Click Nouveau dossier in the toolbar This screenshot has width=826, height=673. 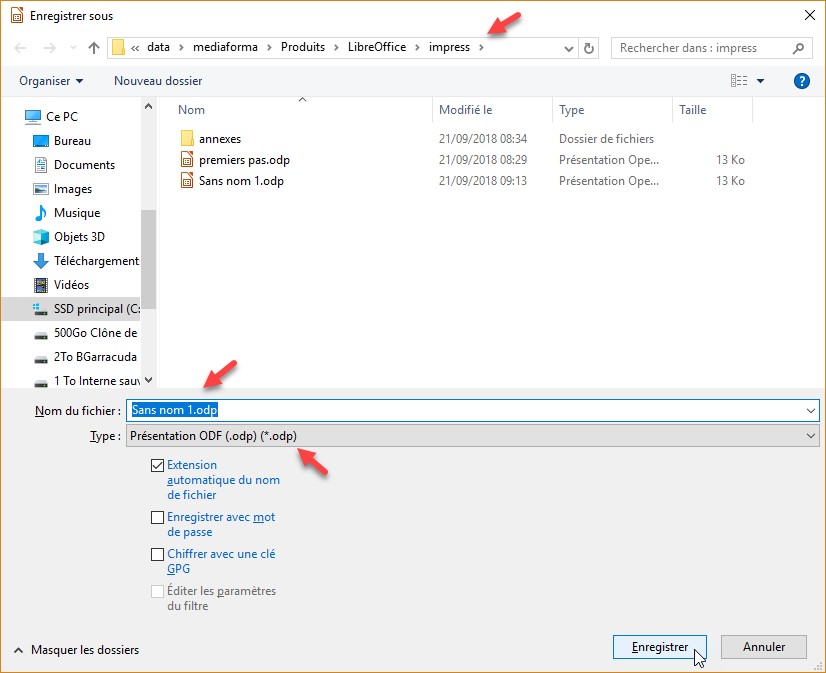coord(158,81)
